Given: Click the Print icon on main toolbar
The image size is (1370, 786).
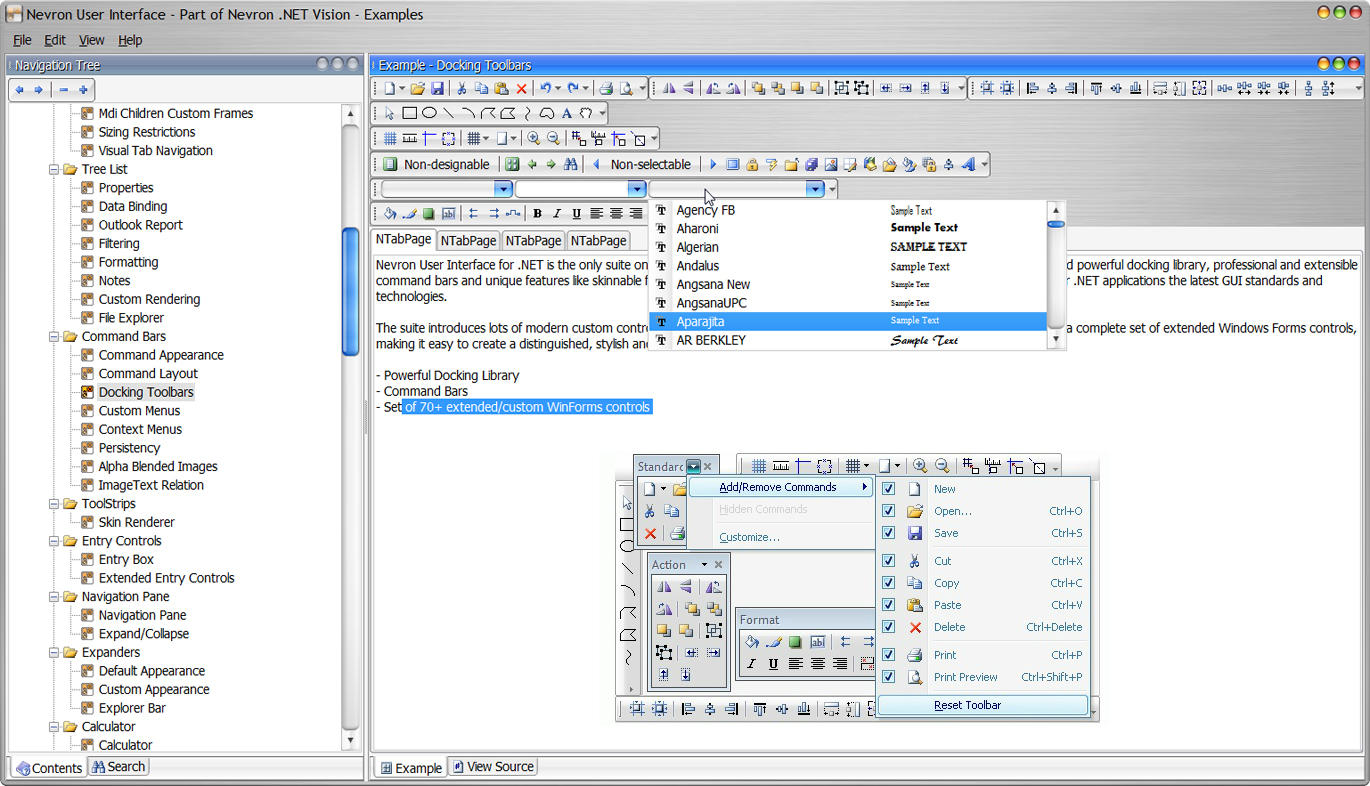Looking at the screenshot, I should 605,88.
